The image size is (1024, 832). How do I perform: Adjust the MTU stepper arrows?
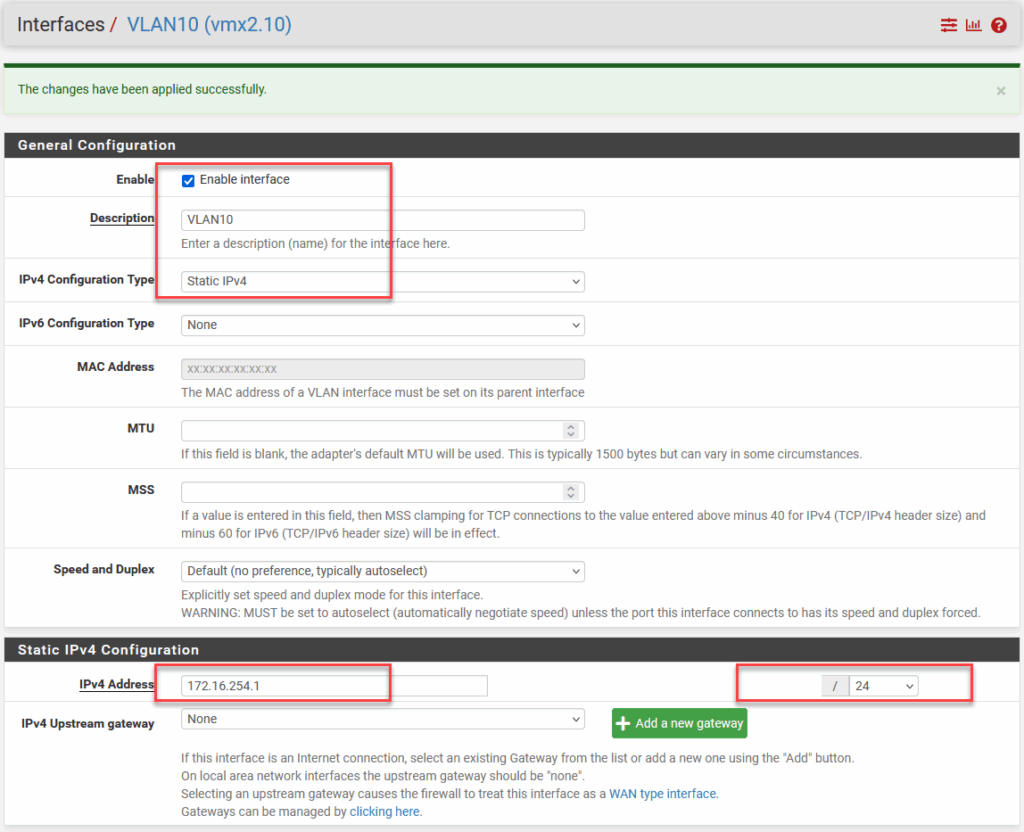click(x=571, y=430)
